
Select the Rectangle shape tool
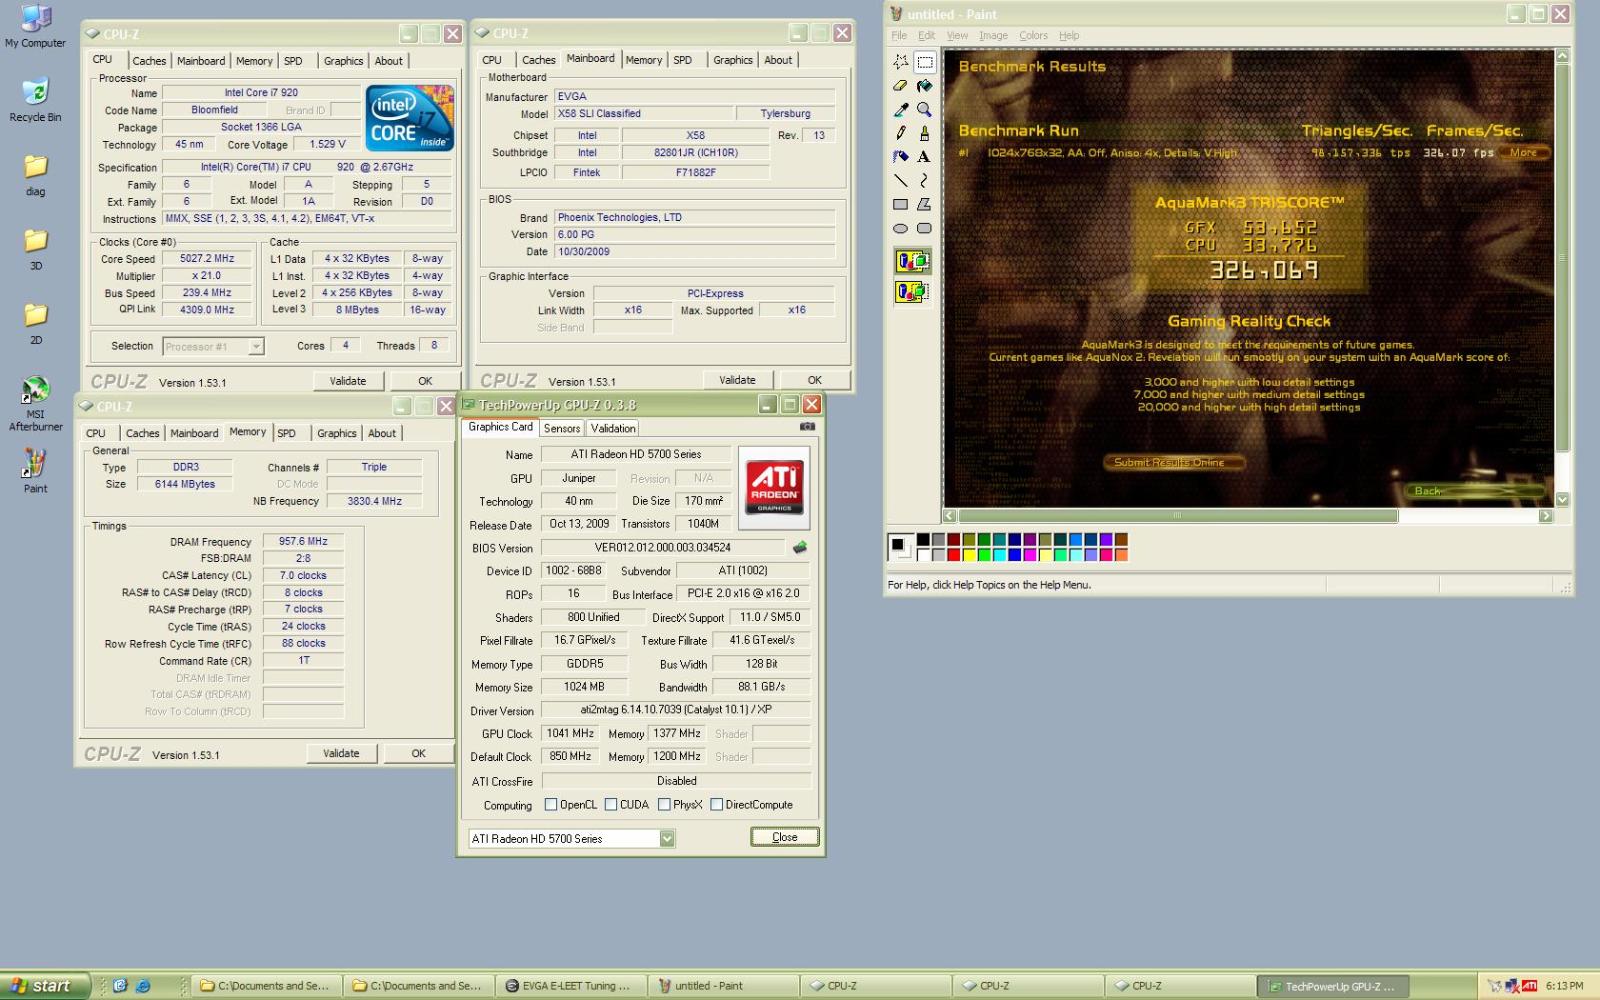click(x=900, y=204)
